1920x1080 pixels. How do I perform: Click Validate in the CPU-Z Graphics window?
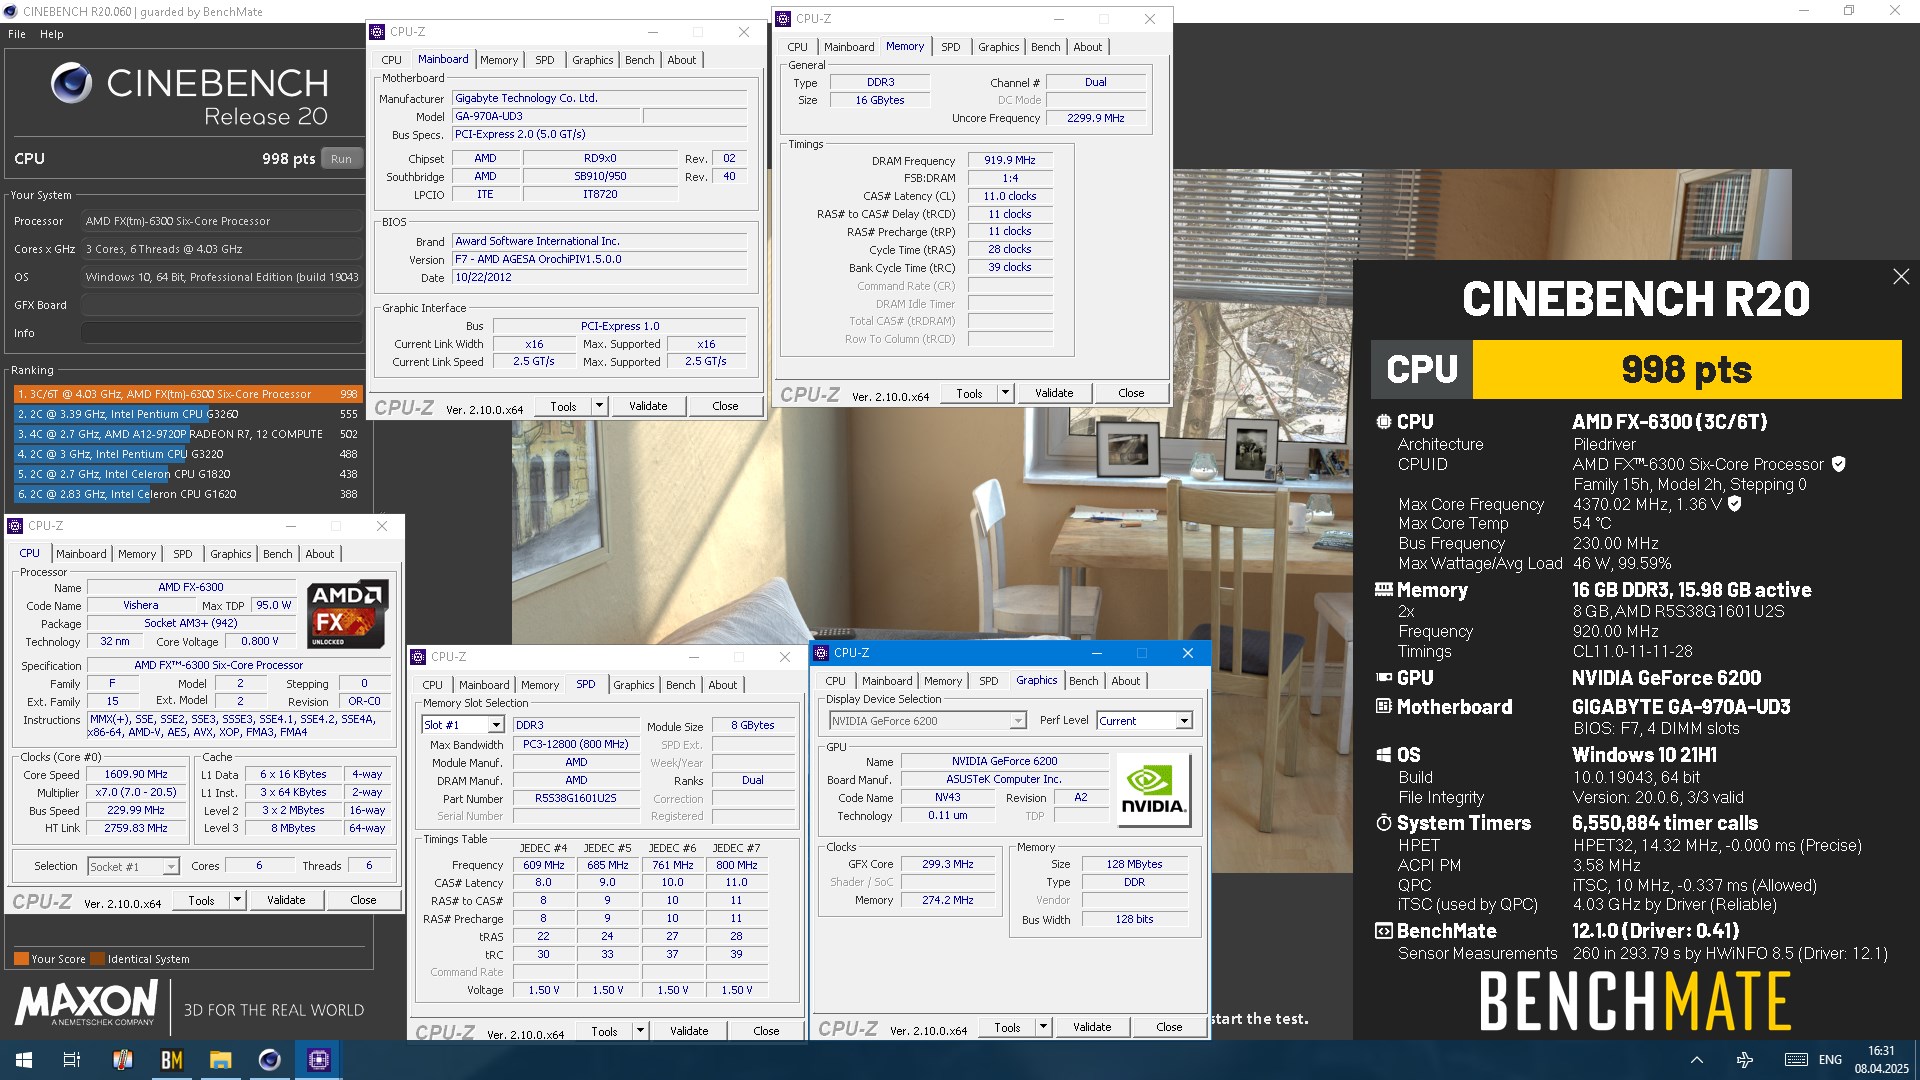pyautogui.click(x=1092, y=1027)
